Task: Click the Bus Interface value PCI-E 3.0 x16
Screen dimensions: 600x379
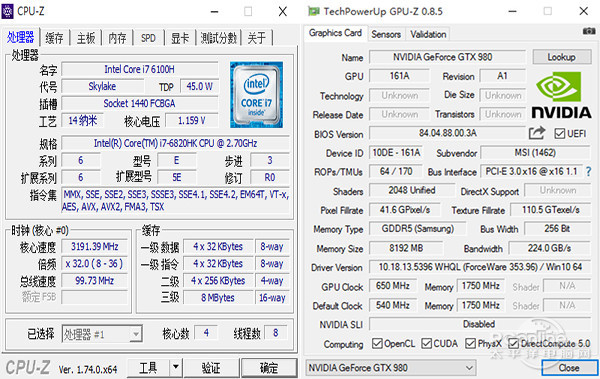Action: click(532, 171)
